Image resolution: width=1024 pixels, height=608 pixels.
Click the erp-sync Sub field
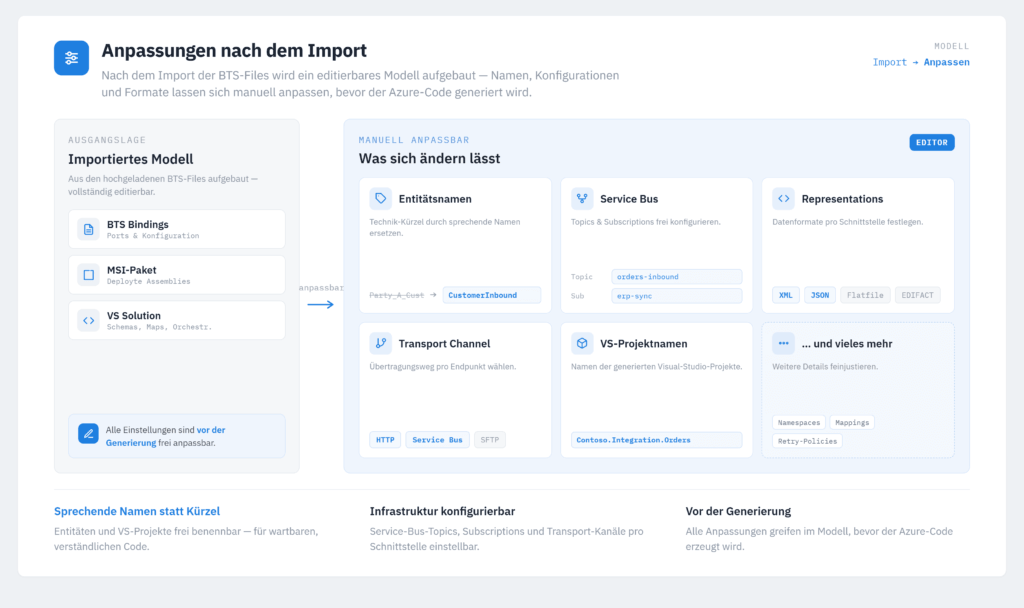coord(677,296)
